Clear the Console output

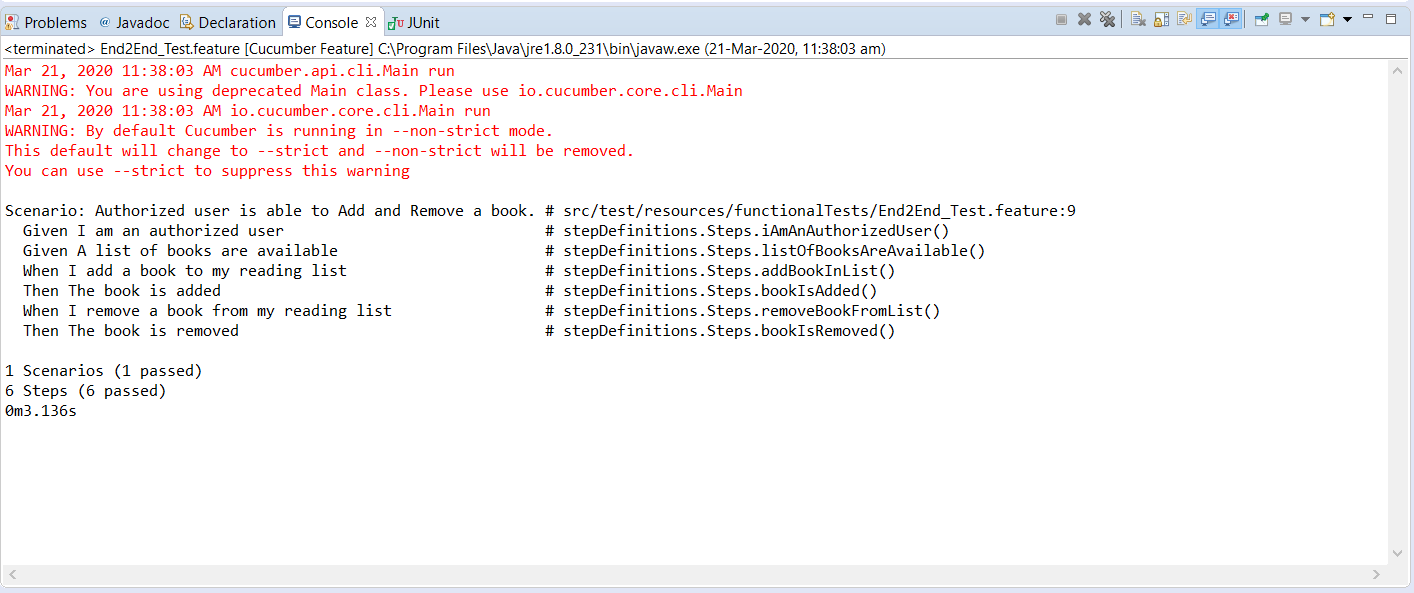[1138, 18]
